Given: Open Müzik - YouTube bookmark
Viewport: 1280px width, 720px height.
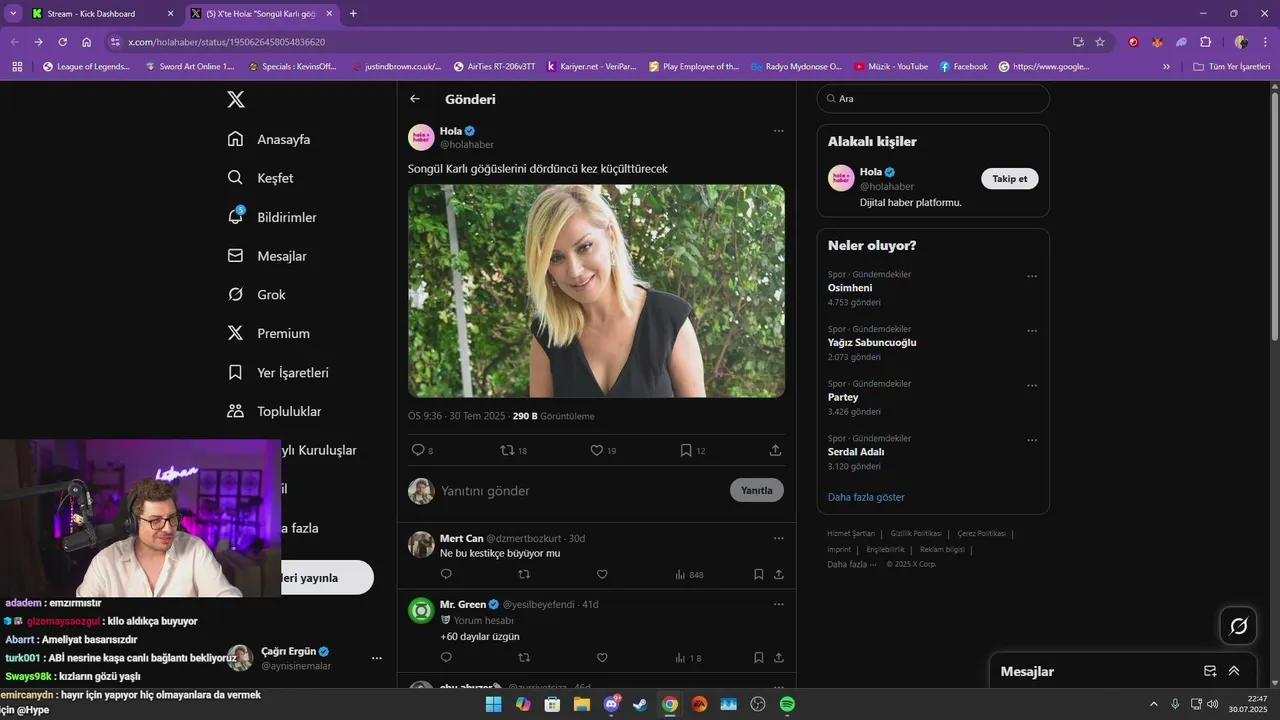Looking at the screenshot, I should pyautogui.click(x=891, y=67).
